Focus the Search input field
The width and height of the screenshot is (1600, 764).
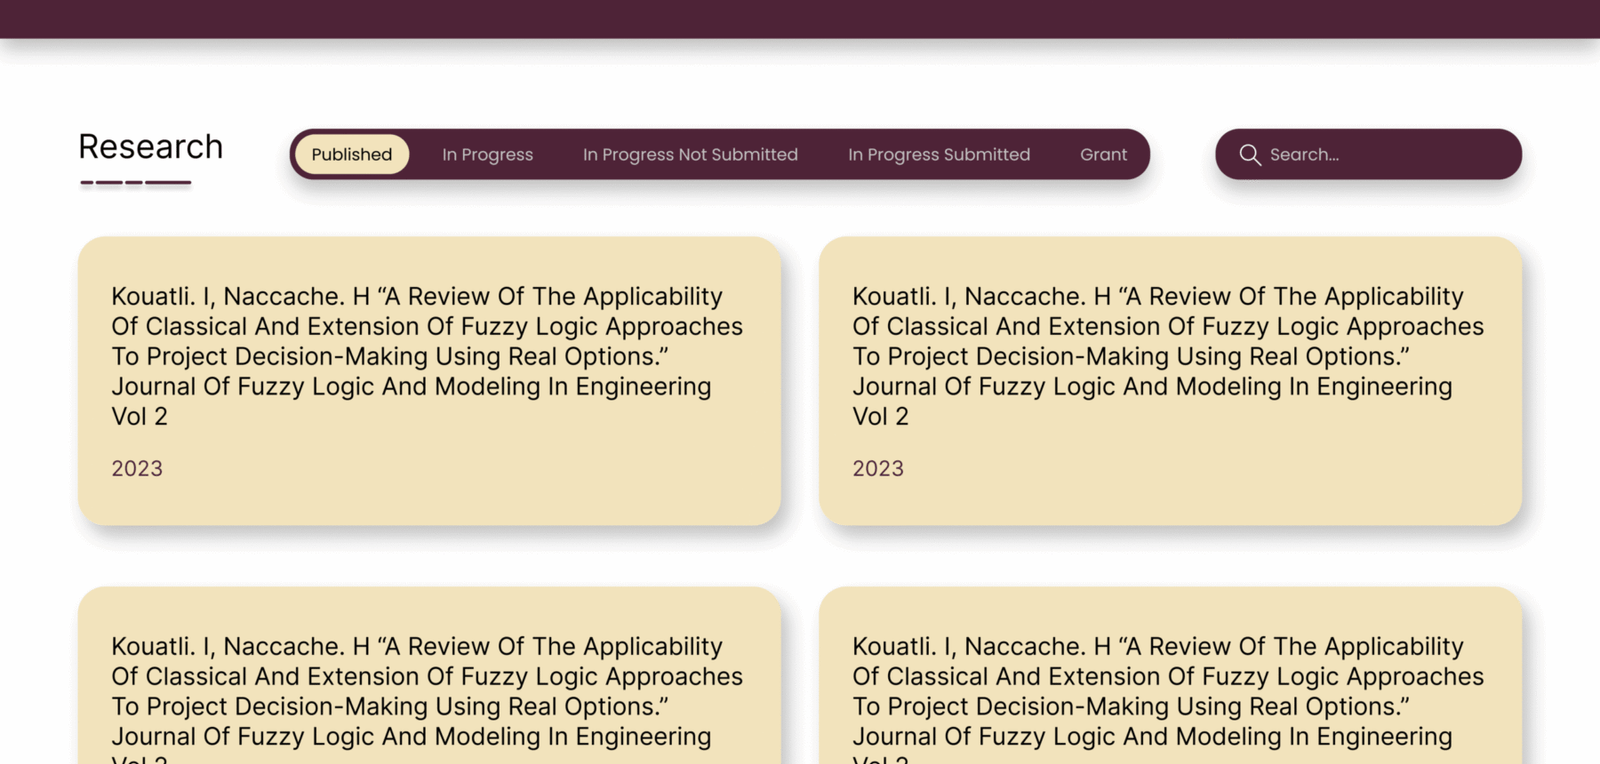click(x=1385, y=155)
